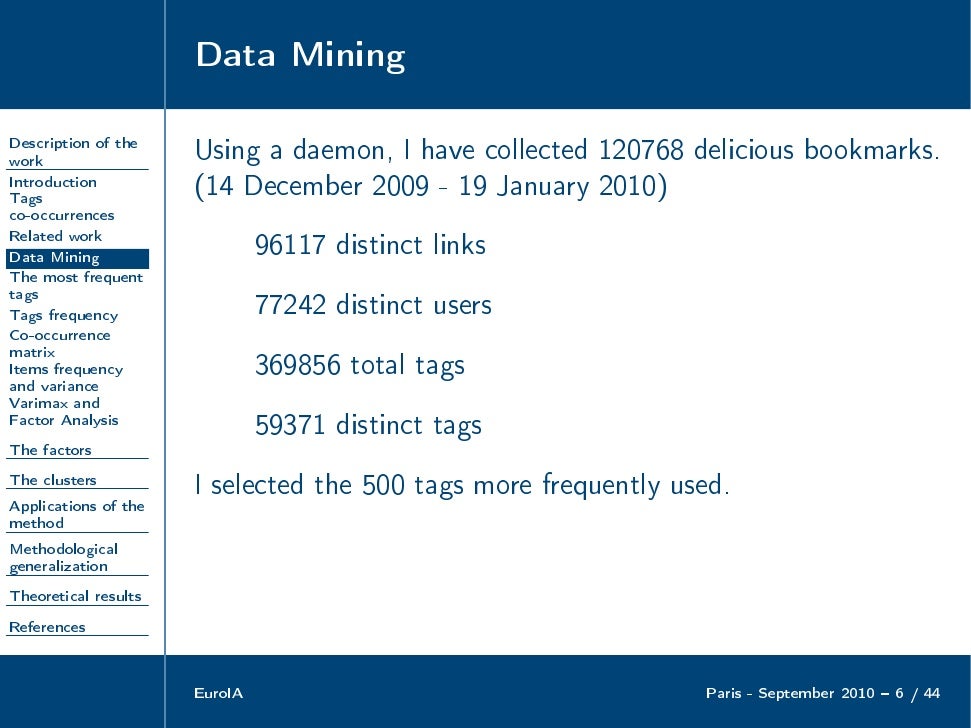
Task: Jump to 'Tags co-occurrences' in sidebar
Action: 61,207
